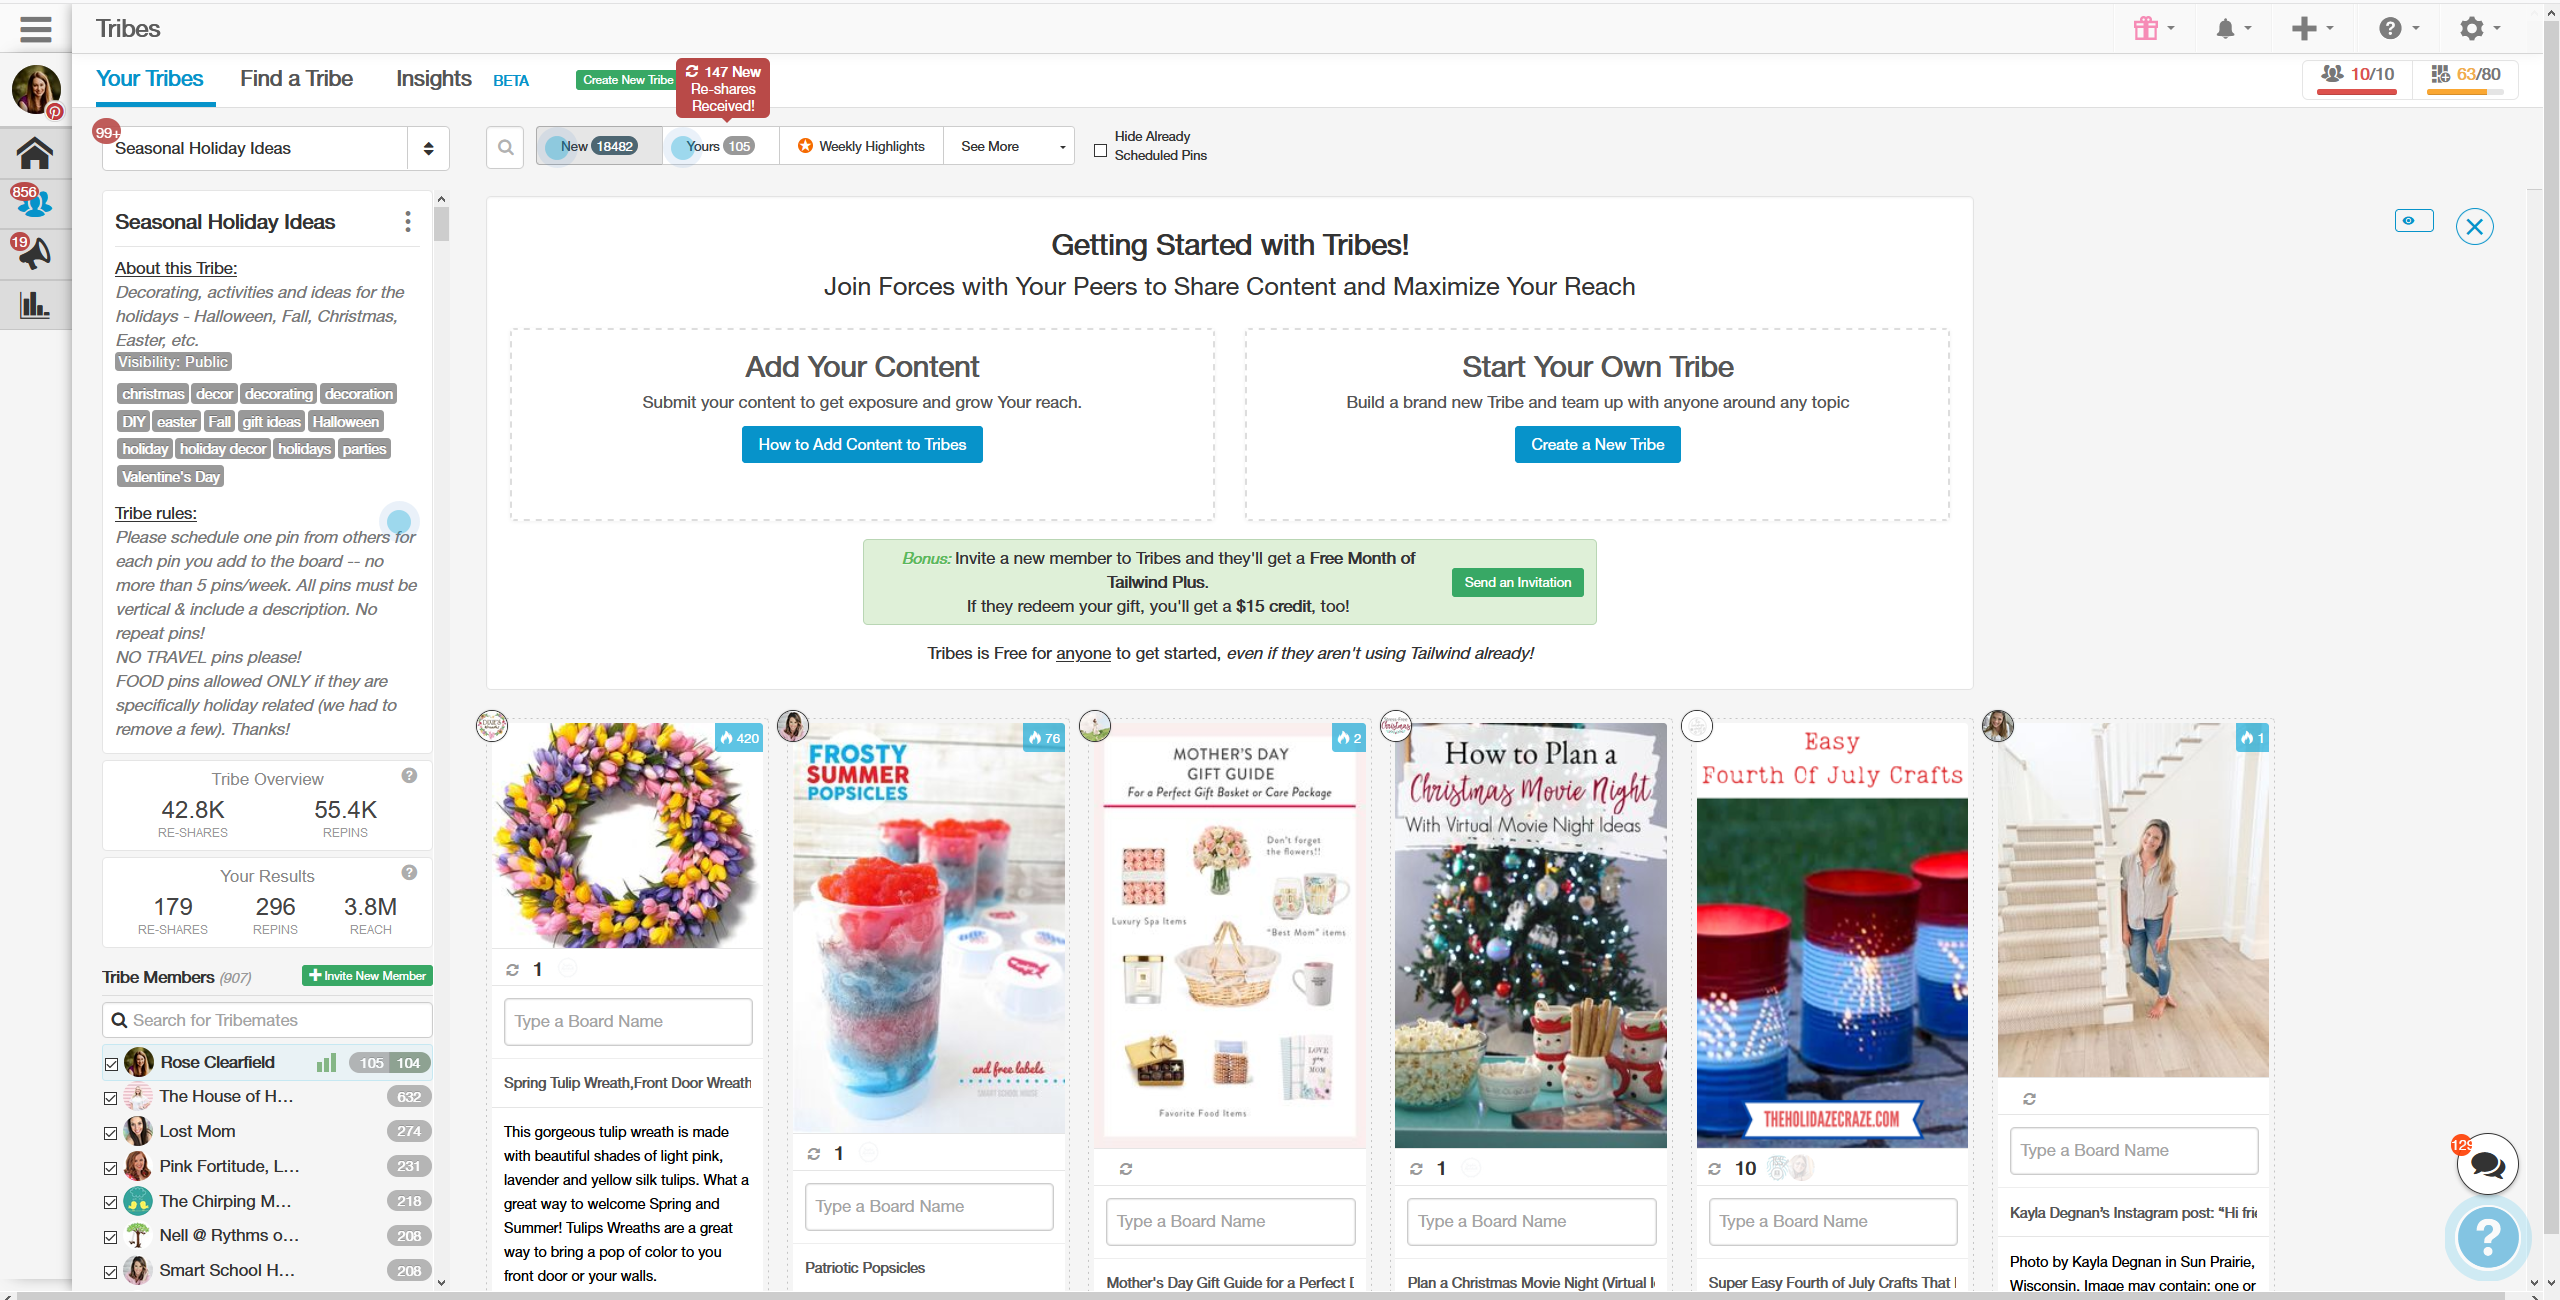Viewport: 2560px width, 1300px height.
Task: Open the hamburger menu icon
Action: click(35, 29)
